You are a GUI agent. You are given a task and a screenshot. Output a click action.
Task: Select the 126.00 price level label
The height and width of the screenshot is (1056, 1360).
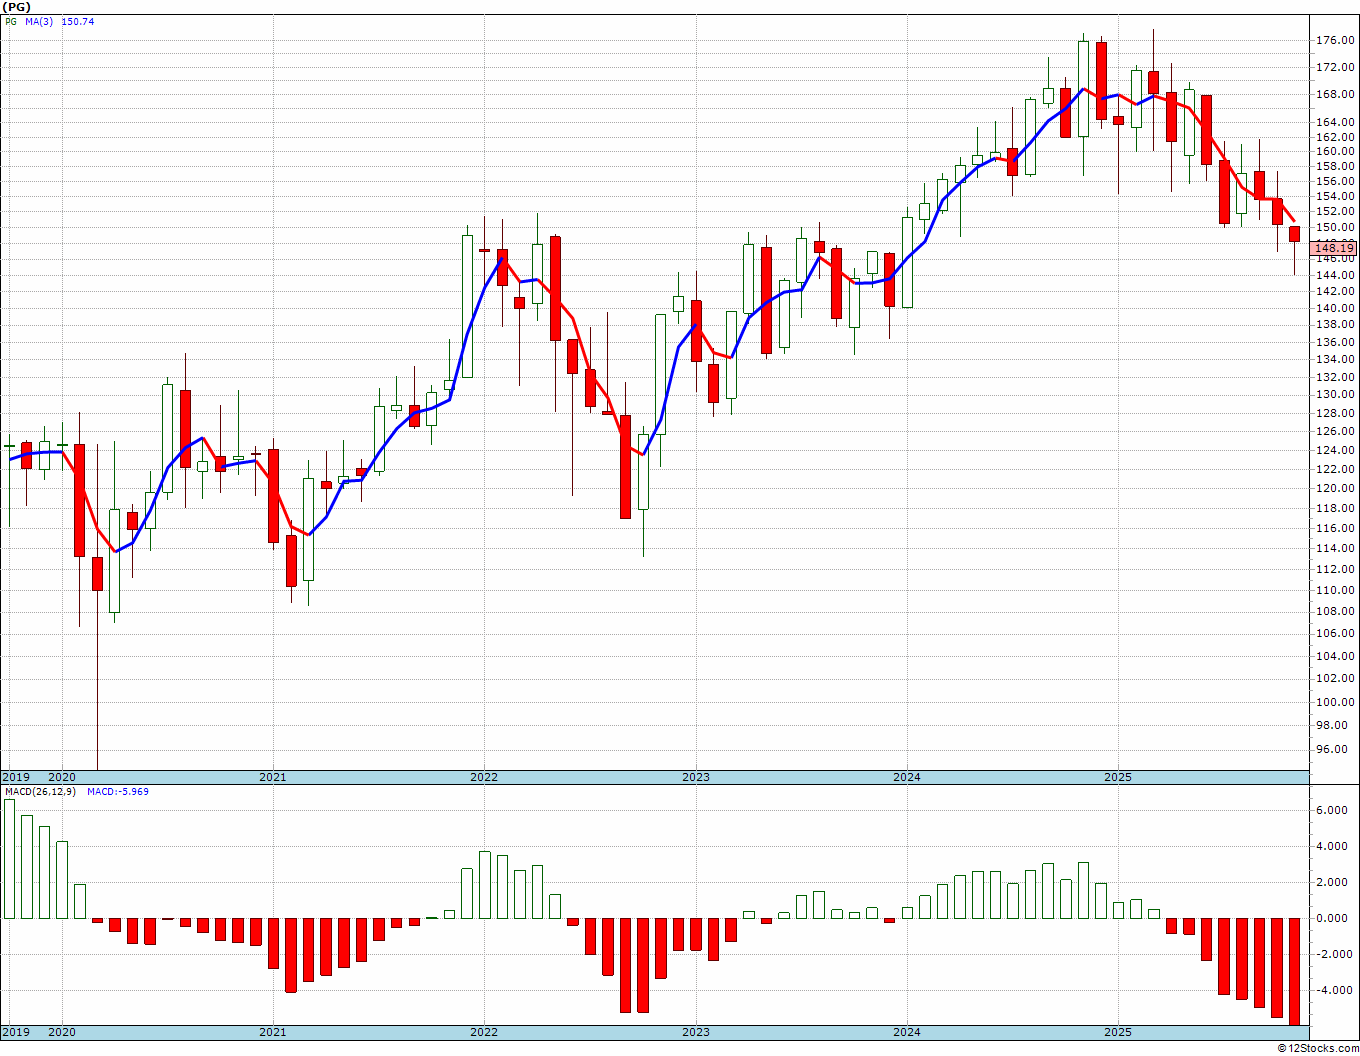(x=1336, y=432)
